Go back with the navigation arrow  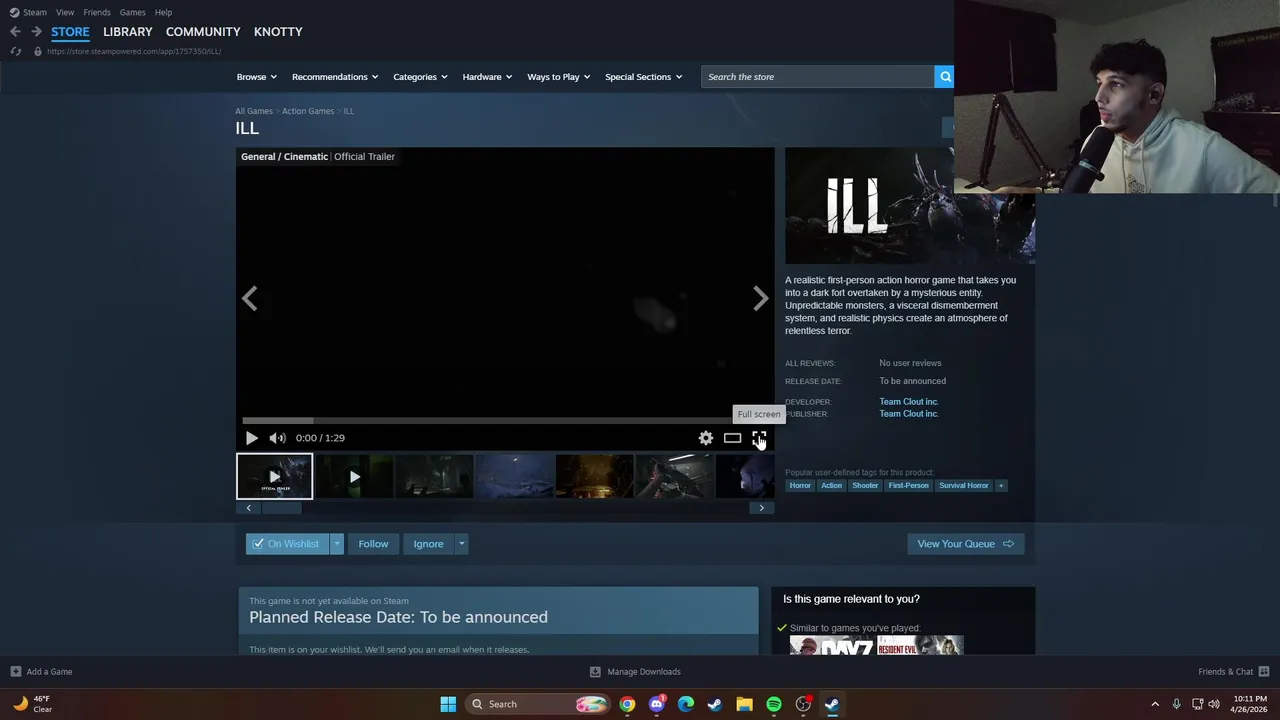point(15,32)
